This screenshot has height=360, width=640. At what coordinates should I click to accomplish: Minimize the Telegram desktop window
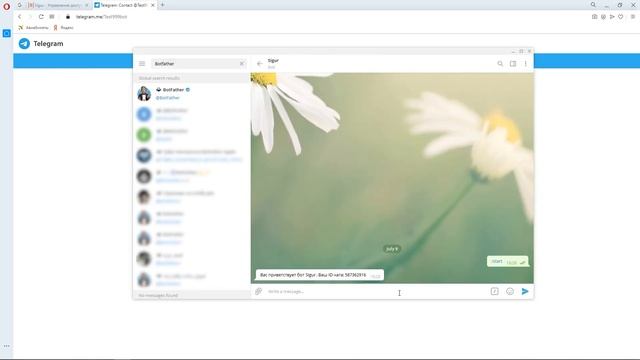click(513, 51)
